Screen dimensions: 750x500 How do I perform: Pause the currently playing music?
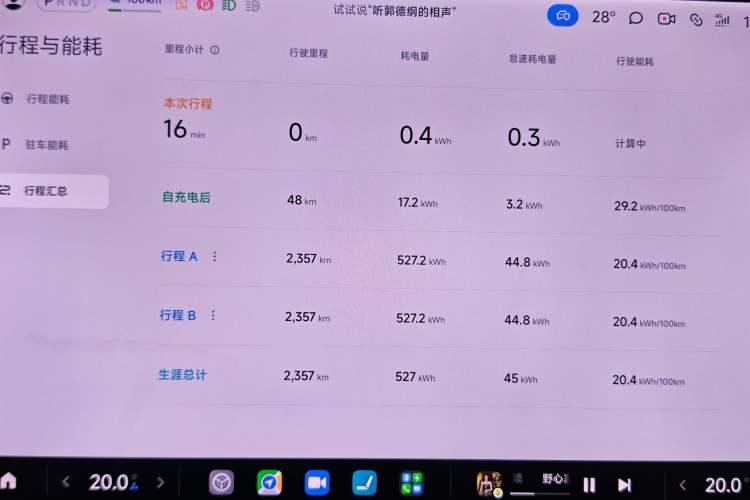click(x=589, y=485)
